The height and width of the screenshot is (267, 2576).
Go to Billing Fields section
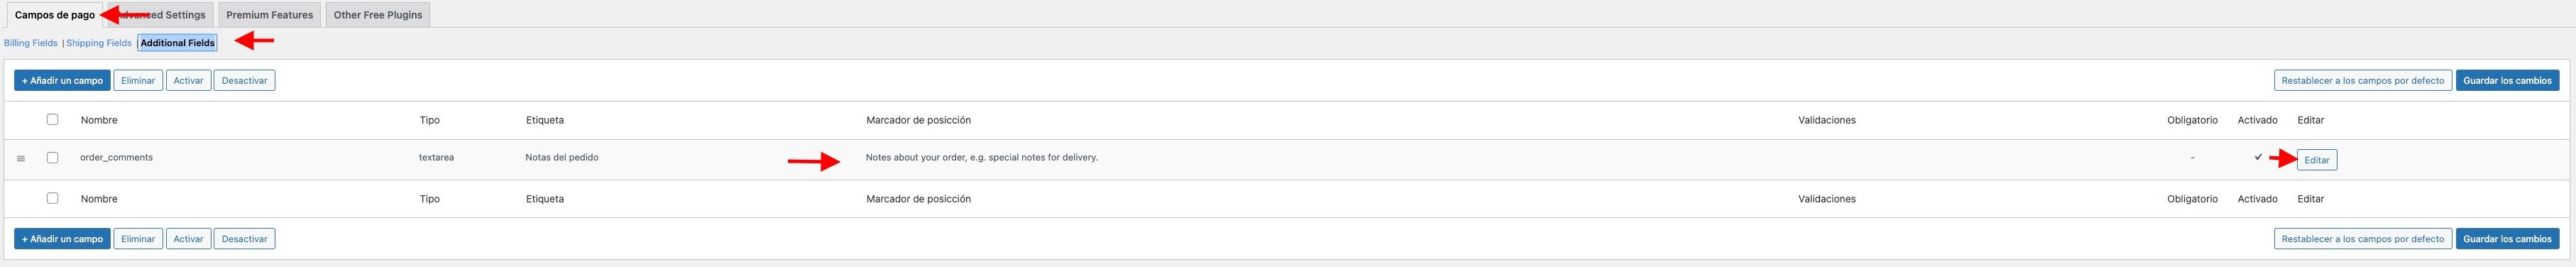pyautogui.click(x=31, y=43)
